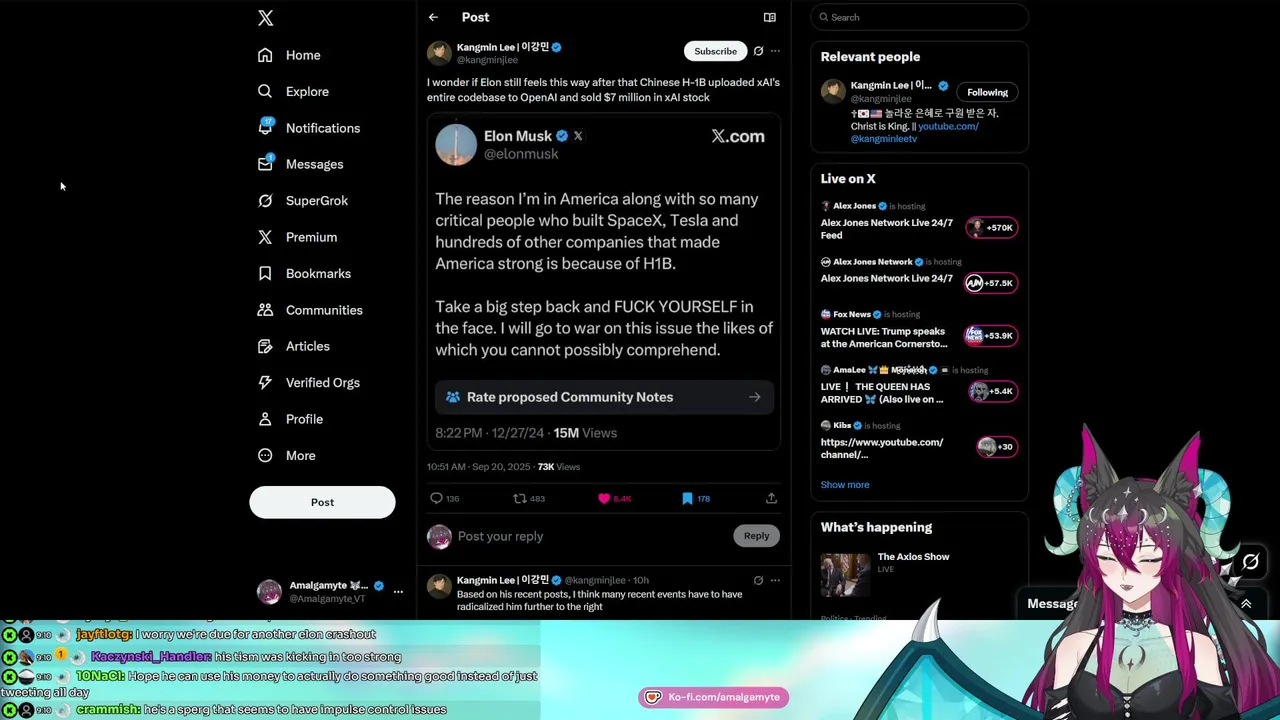Unlike the post with heart icon
Viewport: 1280px width, 720px height.
[604, 498]
